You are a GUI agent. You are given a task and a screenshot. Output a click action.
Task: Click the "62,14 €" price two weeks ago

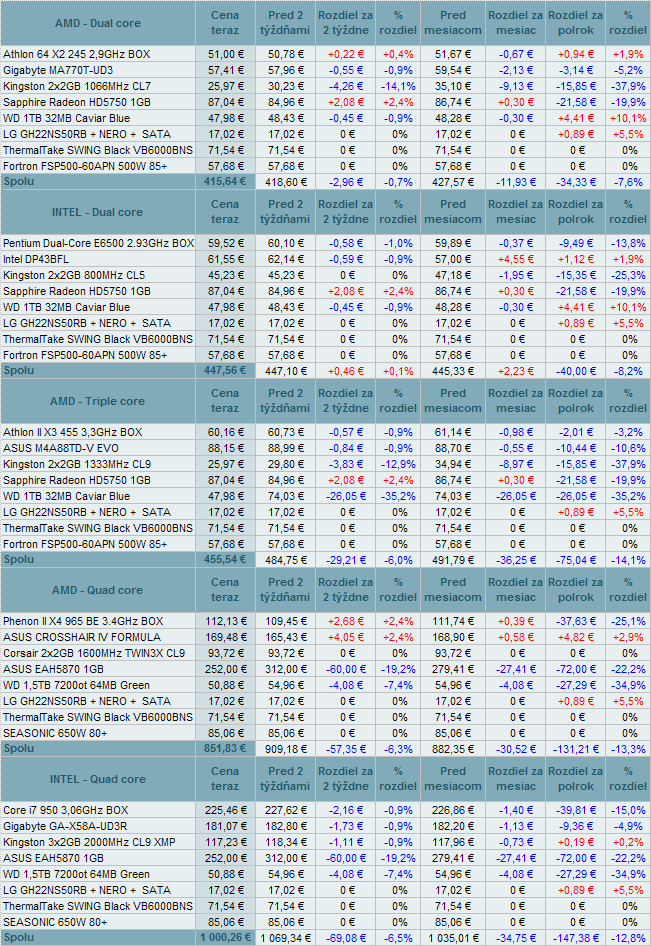(x=286, y=259)
